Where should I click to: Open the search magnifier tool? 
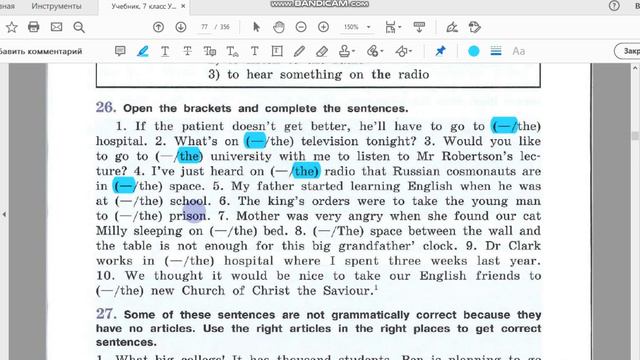[79, 27]
